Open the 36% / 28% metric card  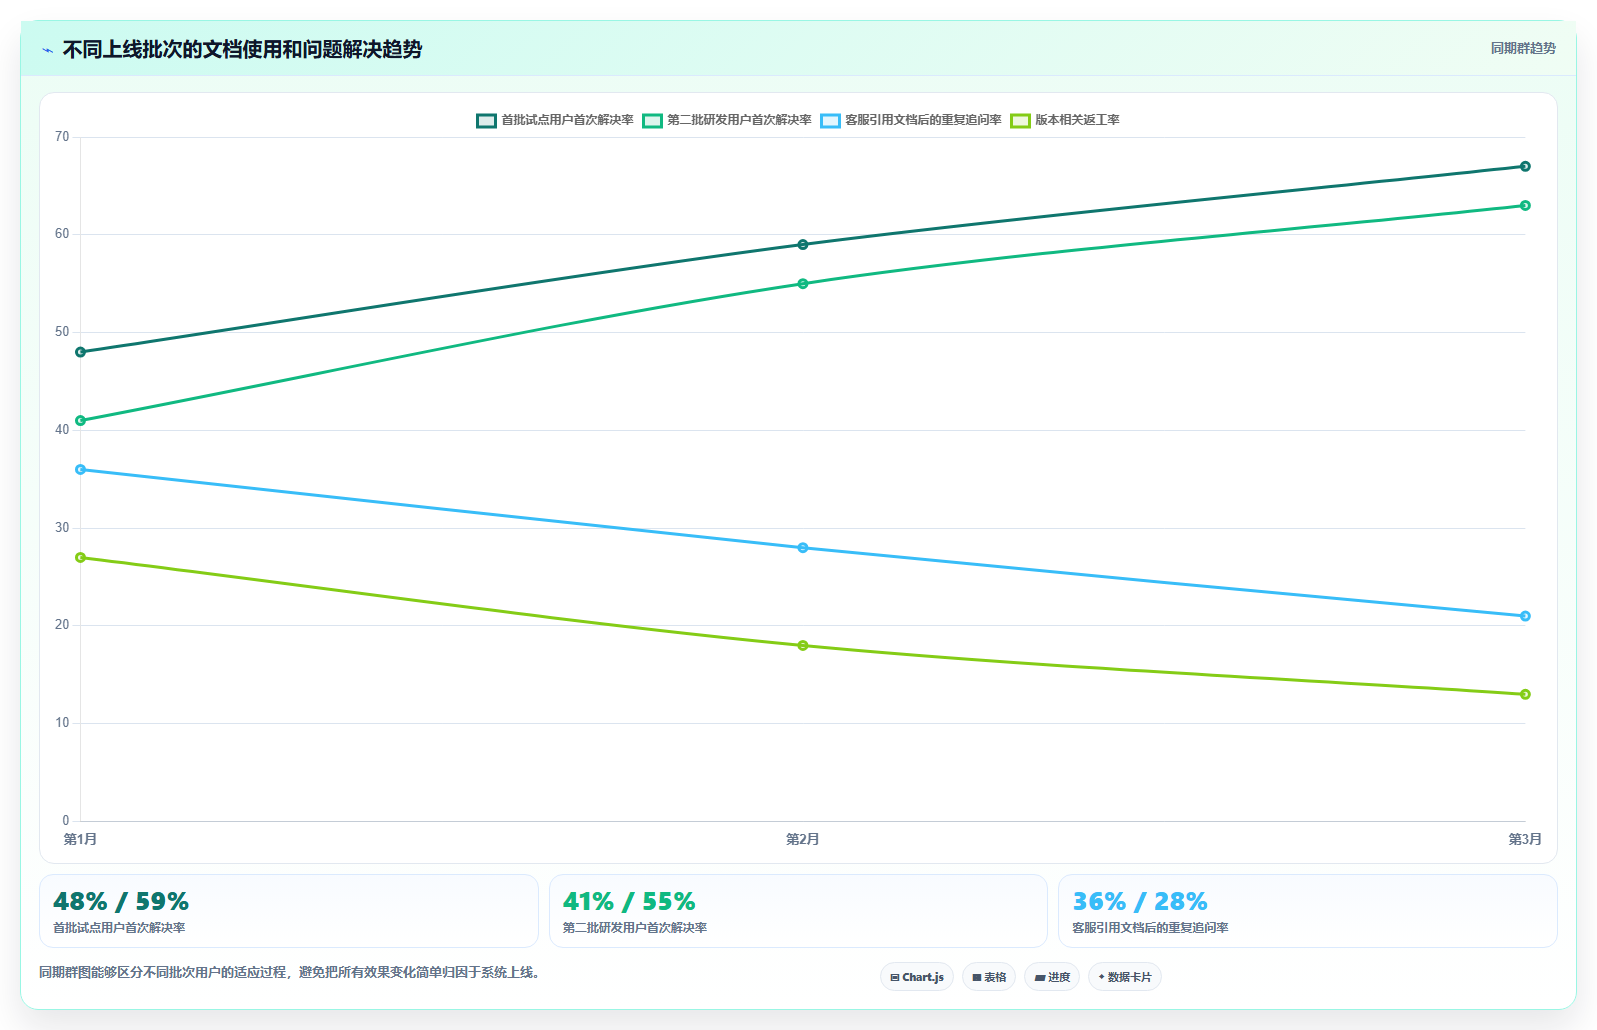(x=1308, y=911)
